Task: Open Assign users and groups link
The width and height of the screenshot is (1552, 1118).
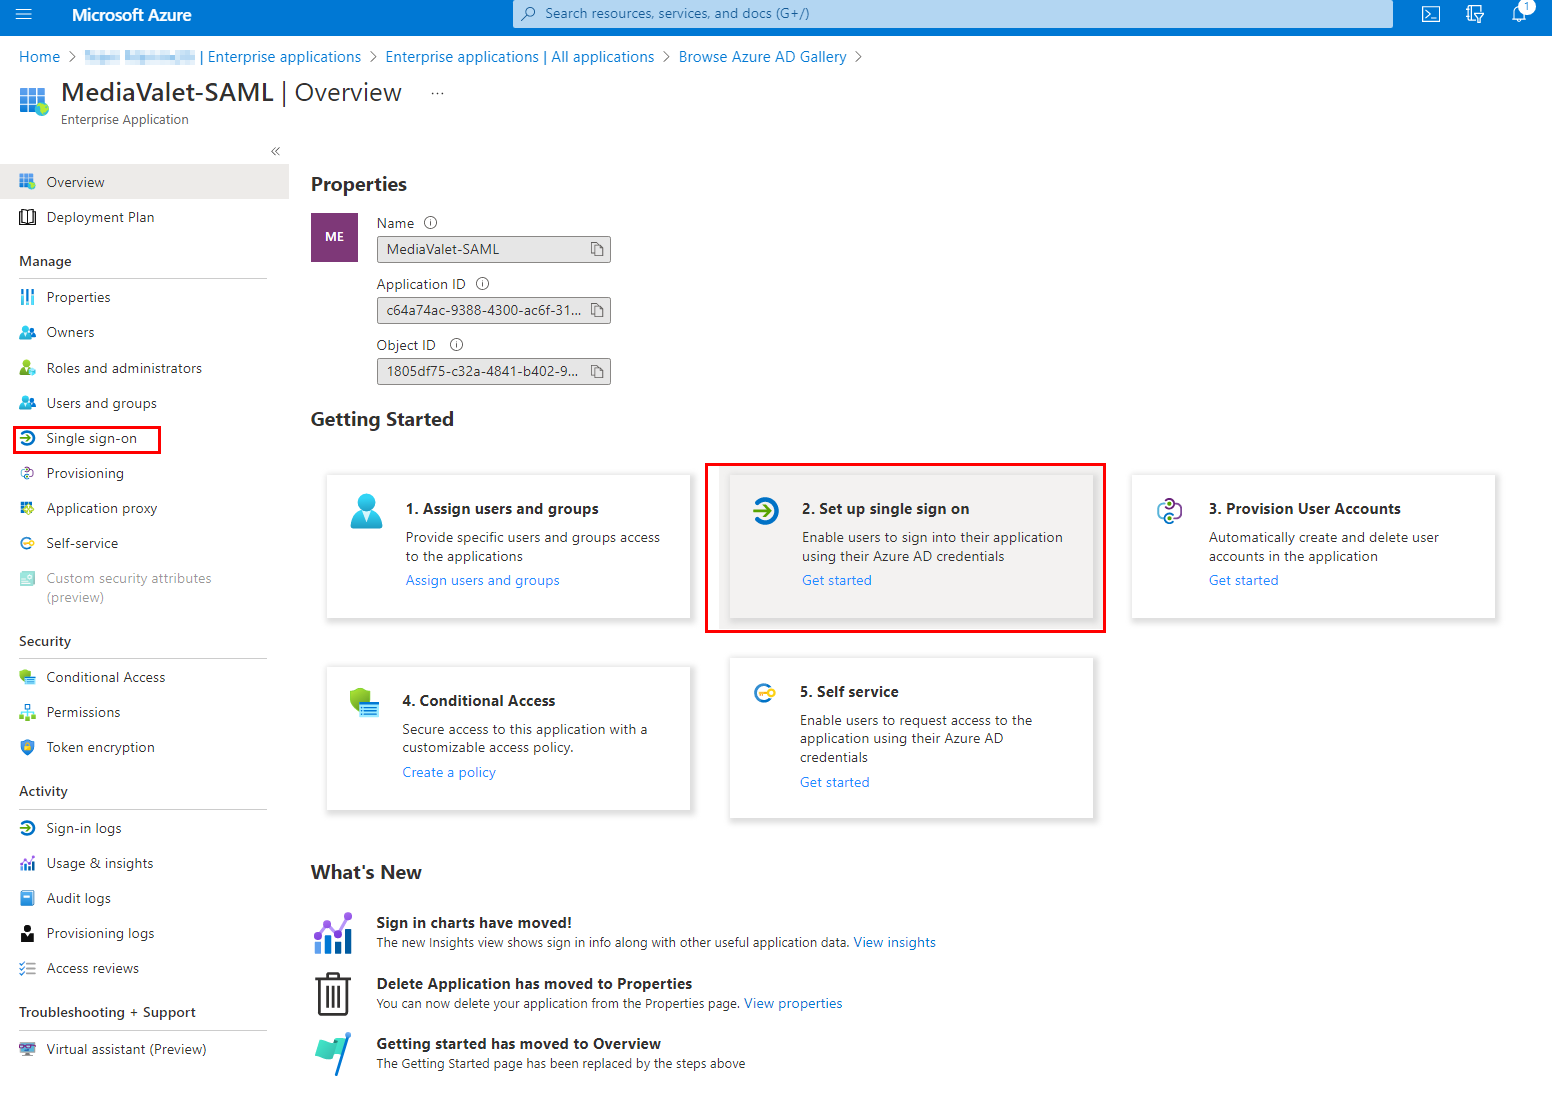Action: coord(482,580)
